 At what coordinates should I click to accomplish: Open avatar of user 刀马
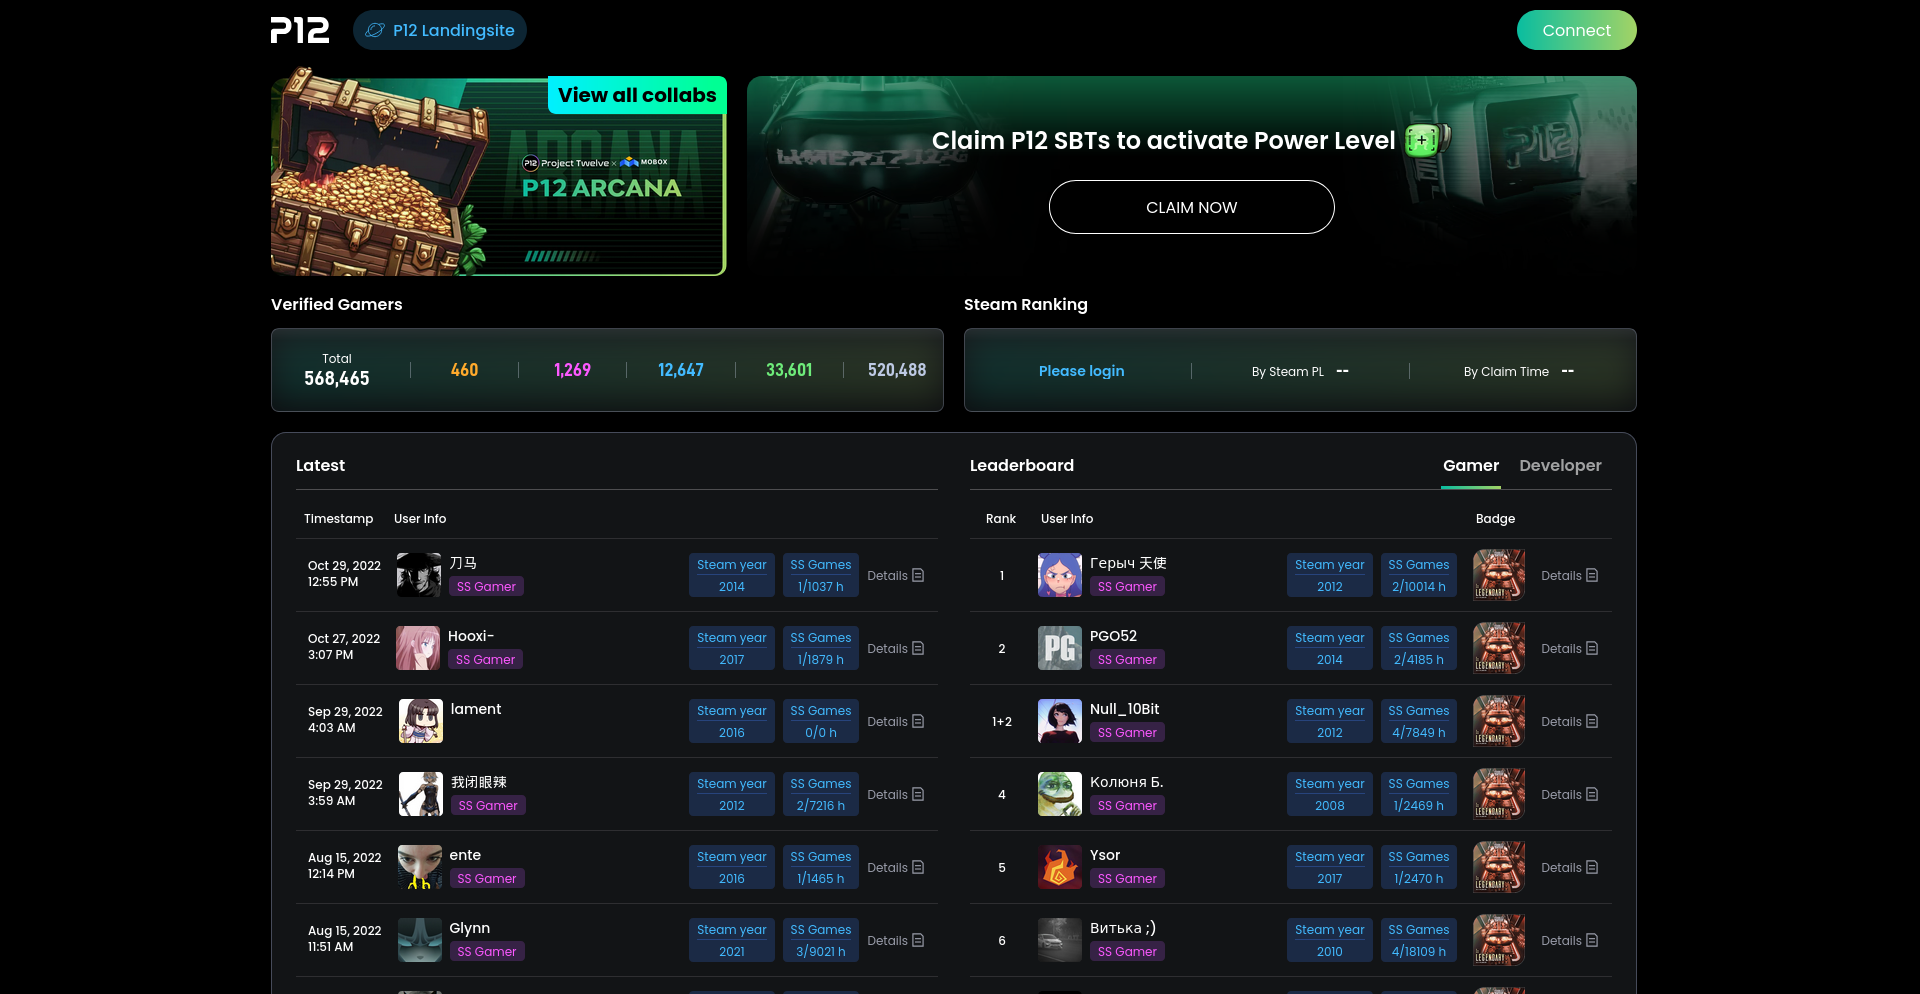click(x=418, y=575)
